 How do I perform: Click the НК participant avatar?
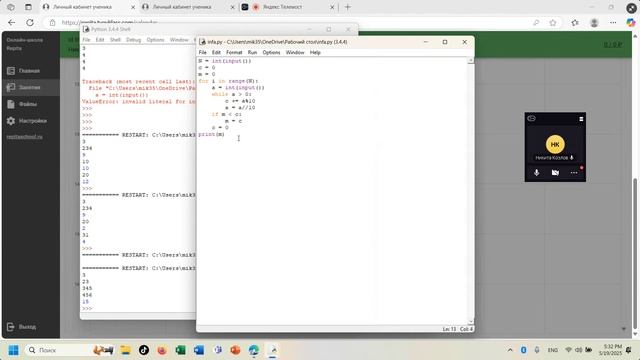coord(555,144)
